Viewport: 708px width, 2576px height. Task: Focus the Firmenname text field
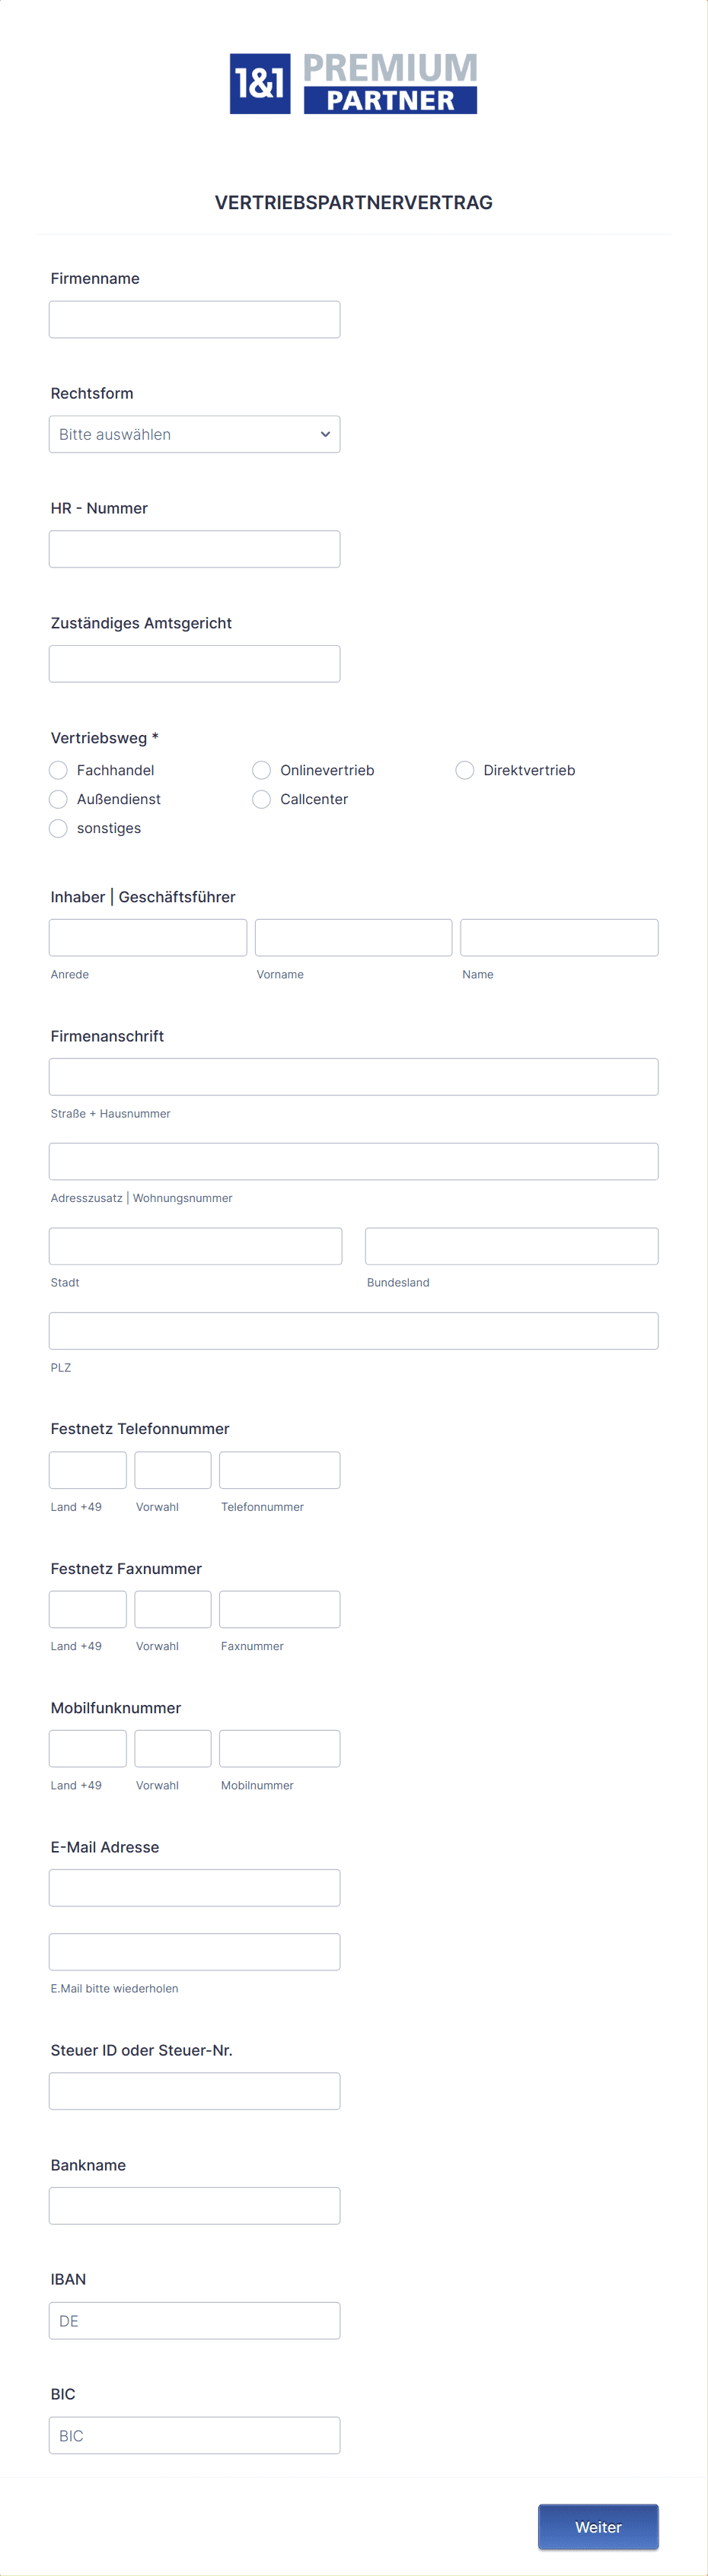click(194, 319)
